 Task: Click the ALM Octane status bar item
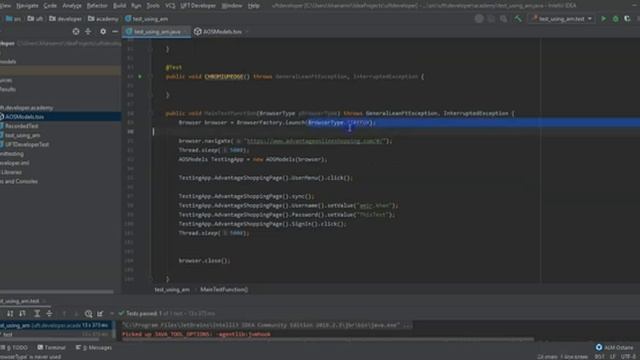(614, 347)
